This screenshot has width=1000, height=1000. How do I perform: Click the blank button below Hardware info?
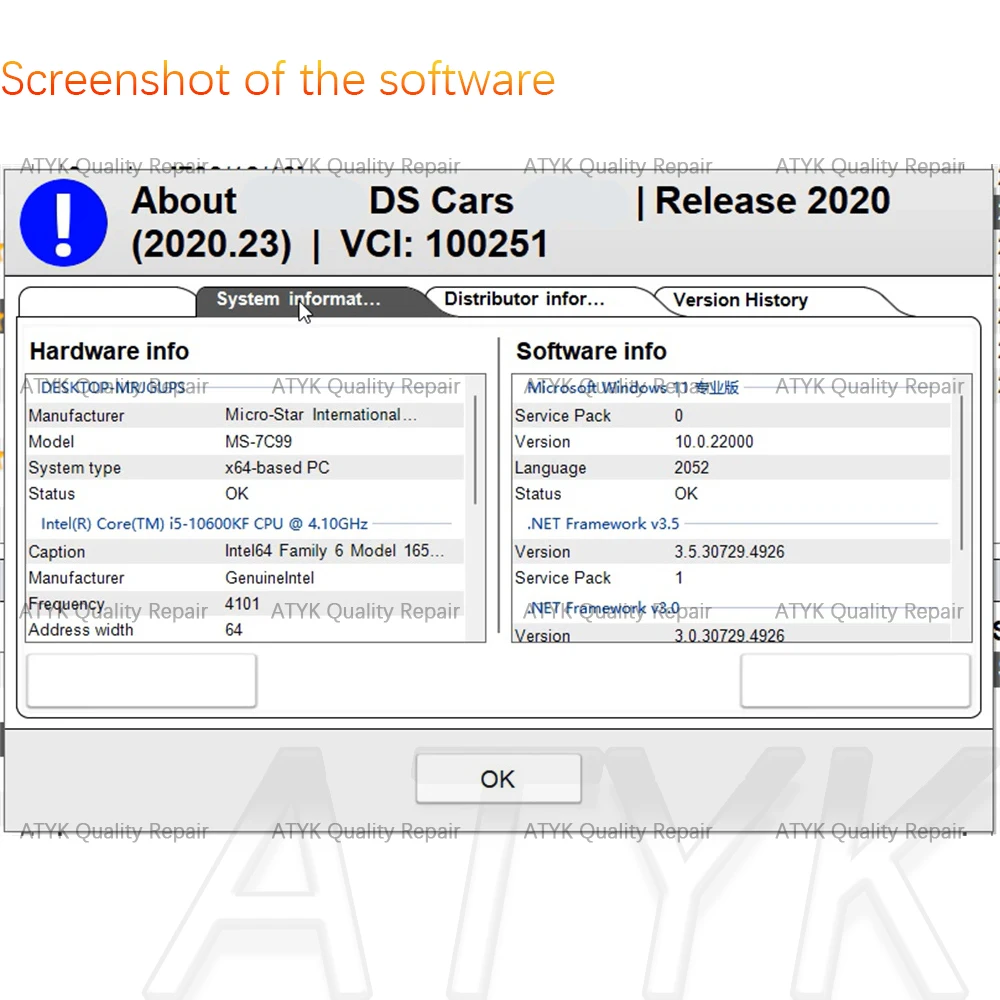(x=142, y=680)
